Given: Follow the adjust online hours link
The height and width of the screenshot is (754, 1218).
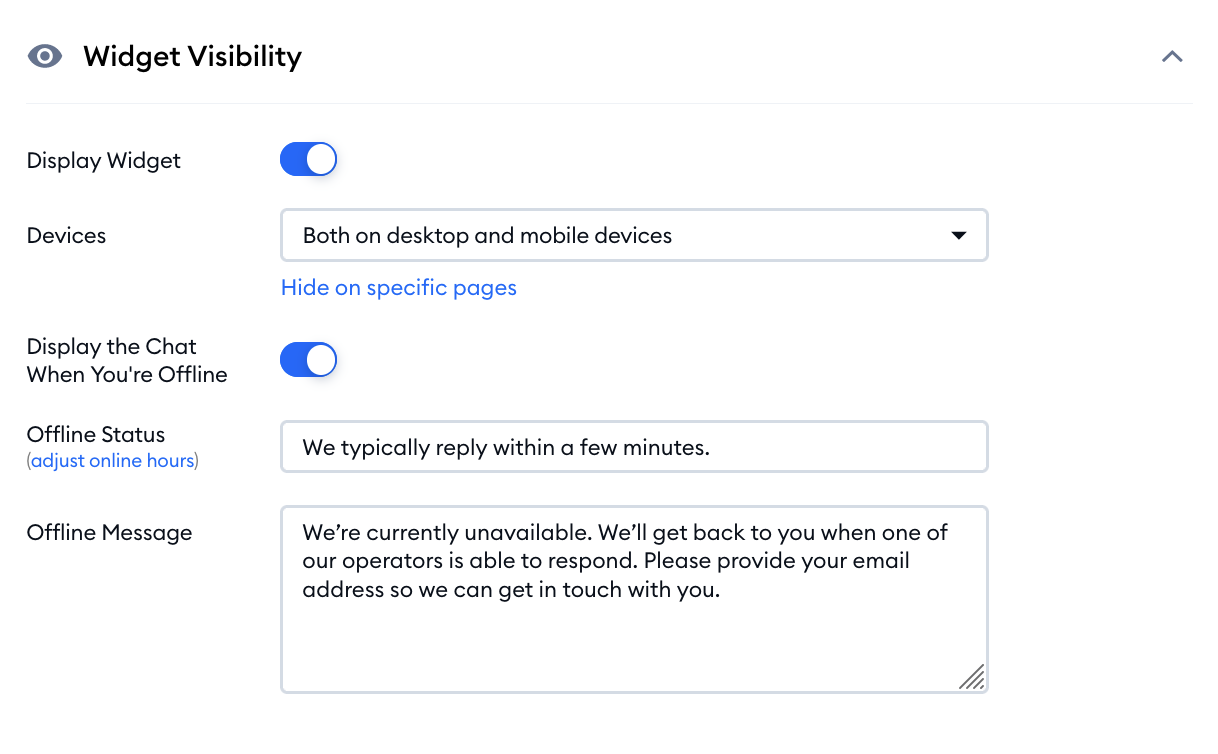Looking at the screenshot, I should [x=113, y=461].
